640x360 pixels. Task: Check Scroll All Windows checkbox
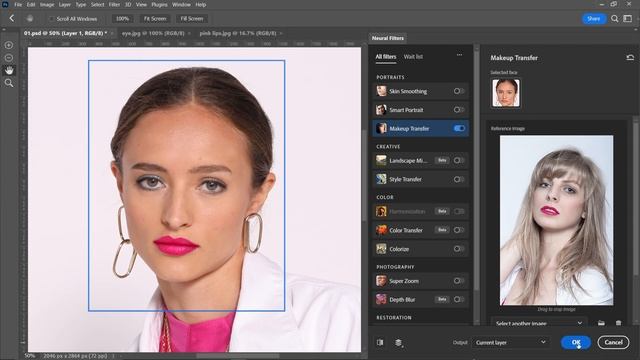tap(51, 19)
